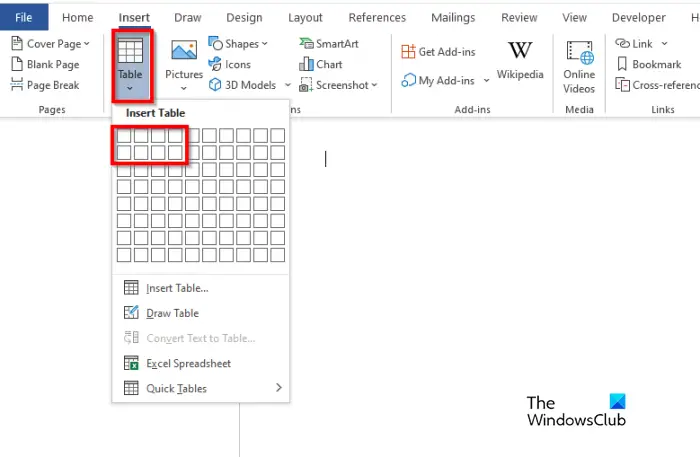Click Convert Text to Table entry
This screenshot has height=457, width=700.
point(200,338)
